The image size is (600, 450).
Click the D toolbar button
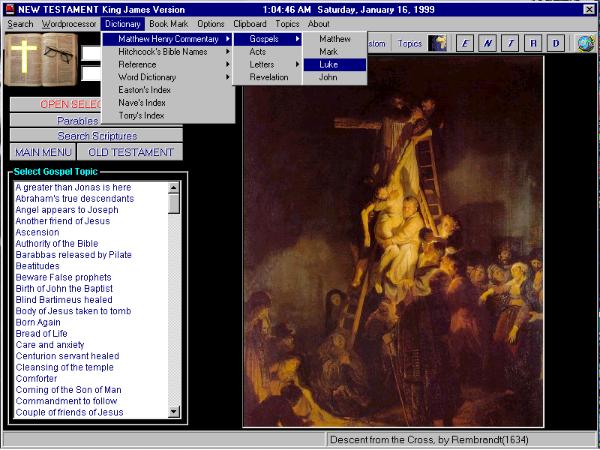(556, 43)
